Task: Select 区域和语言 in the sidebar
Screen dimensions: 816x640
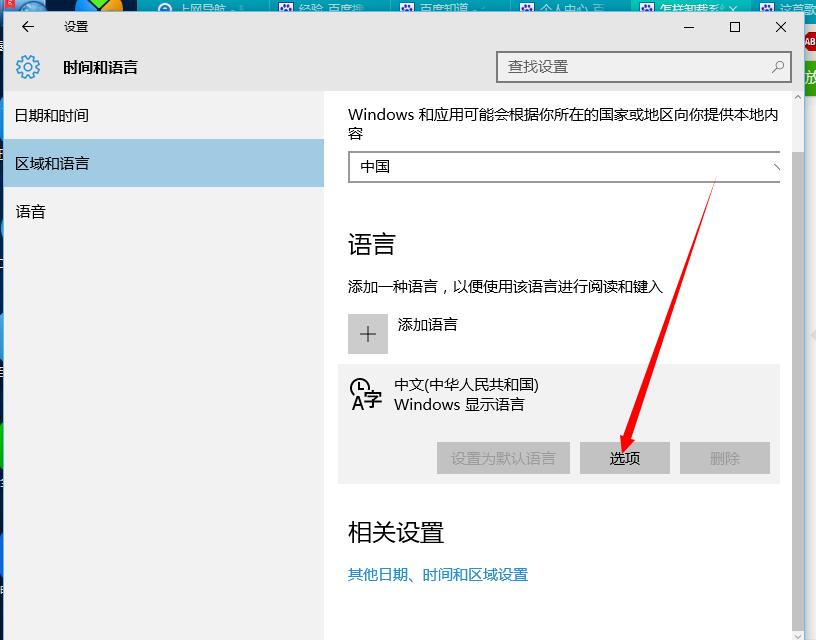Action: [163, 163]
